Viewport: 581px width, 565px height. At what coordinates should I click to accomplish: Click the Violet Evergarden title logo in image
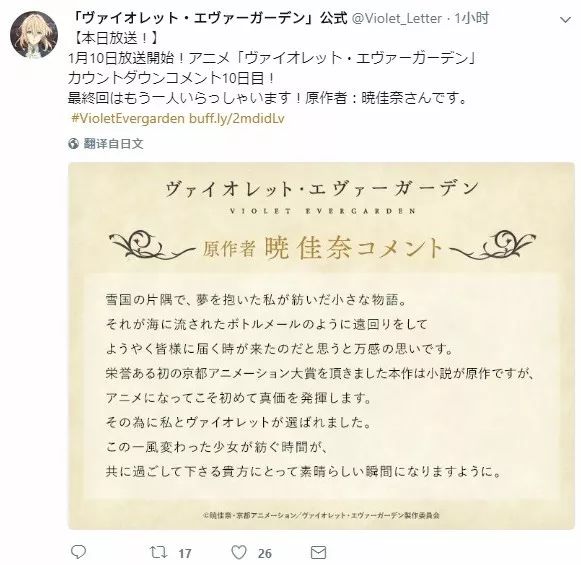322,196
